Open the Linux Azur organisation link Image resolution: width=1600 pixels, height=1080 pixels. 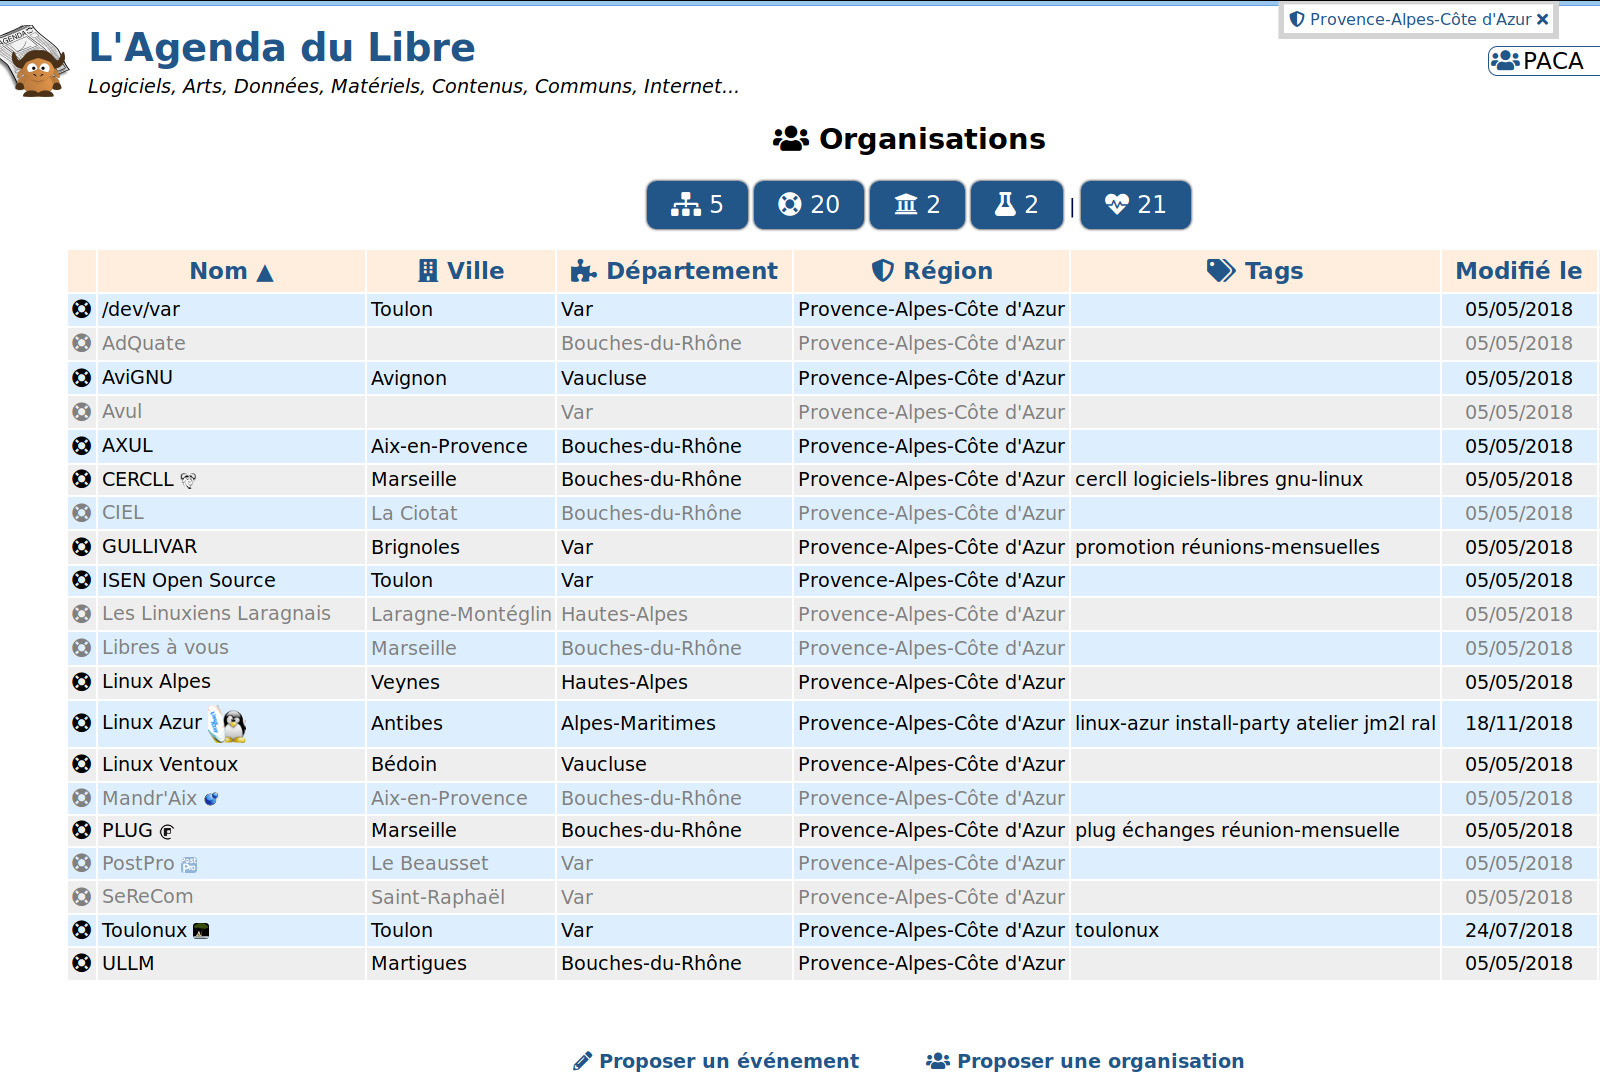[x=152, y=723]
